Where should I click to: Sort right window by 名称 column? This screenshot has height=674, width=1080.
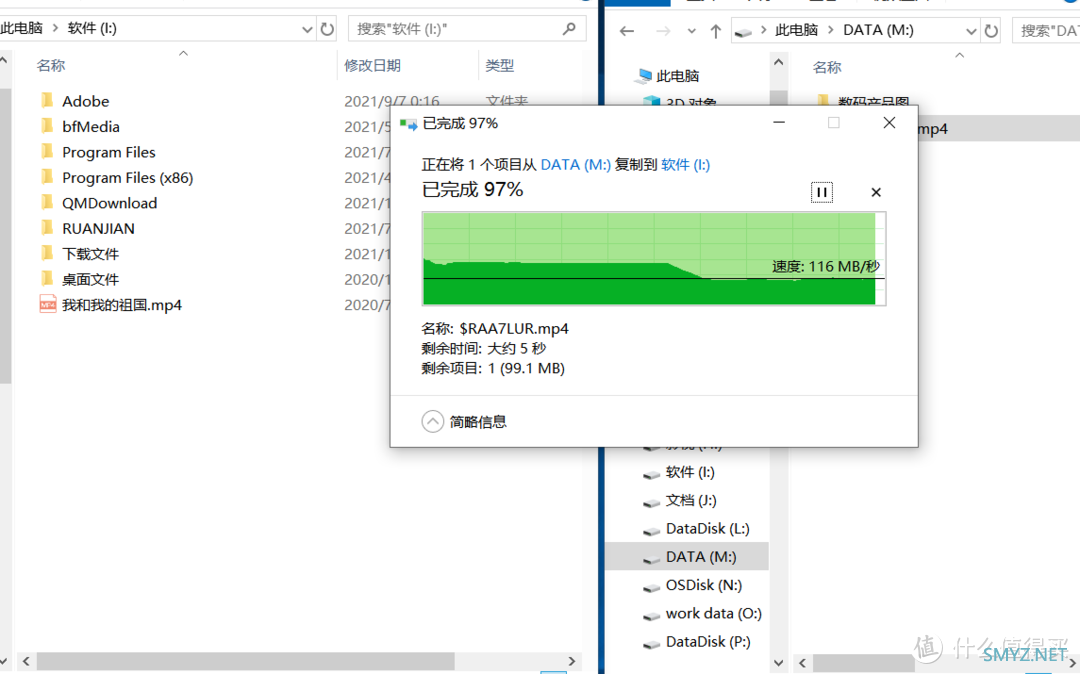(827, 67)
